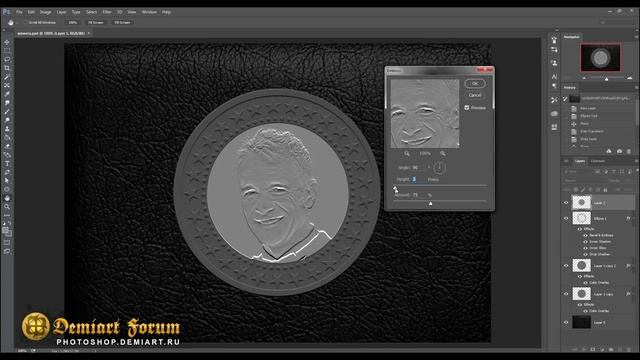Open the Filter menu
Viewport: 640px width, 360px height.
click(x=107, y=12)
